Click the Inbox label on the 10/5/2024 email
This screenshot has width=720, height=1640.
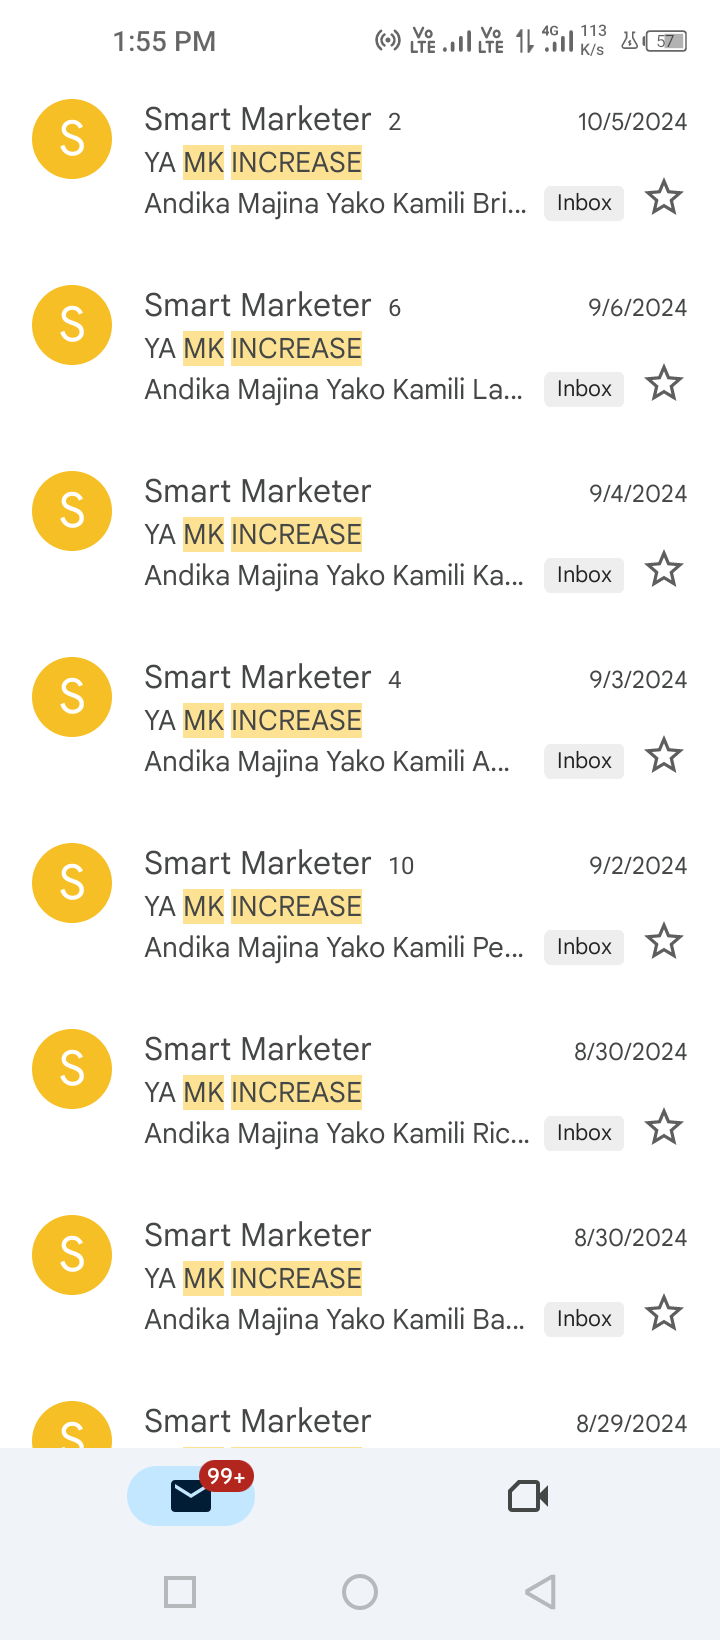pos(584,203)
